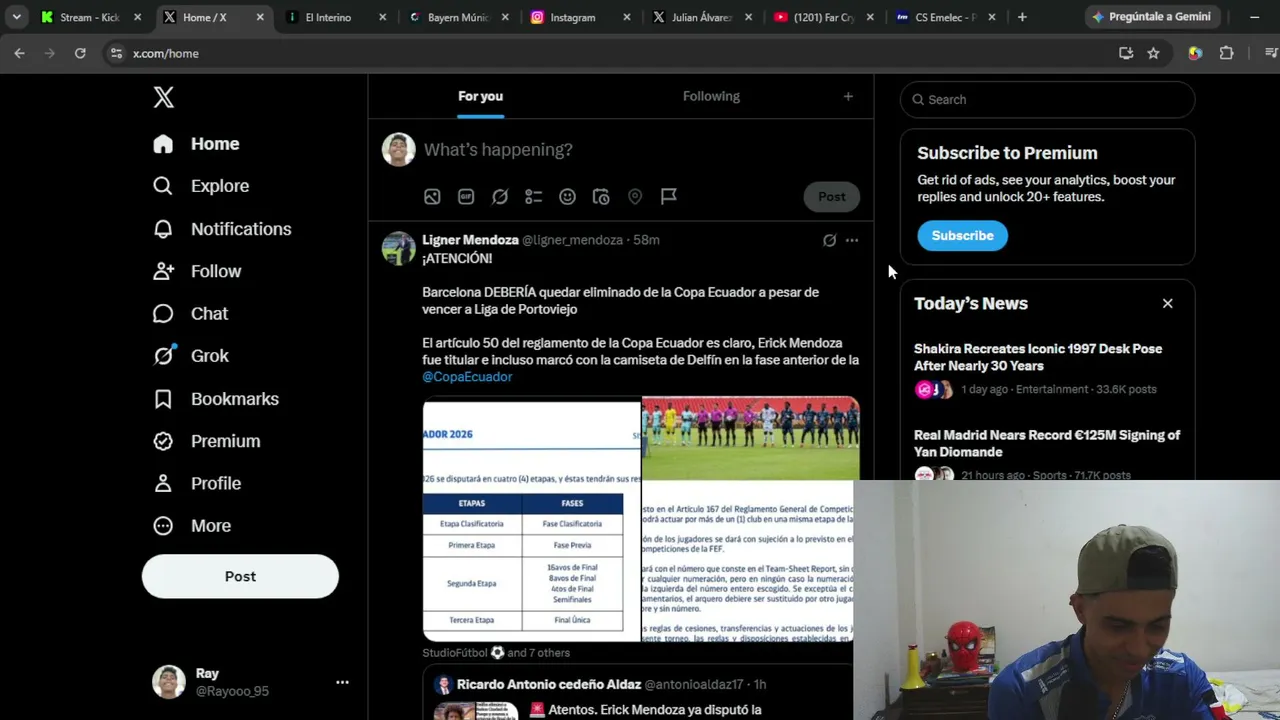Close the Instagram browser tab
The width and height of the screenshot is (1280, 720).
coord(627,17)
